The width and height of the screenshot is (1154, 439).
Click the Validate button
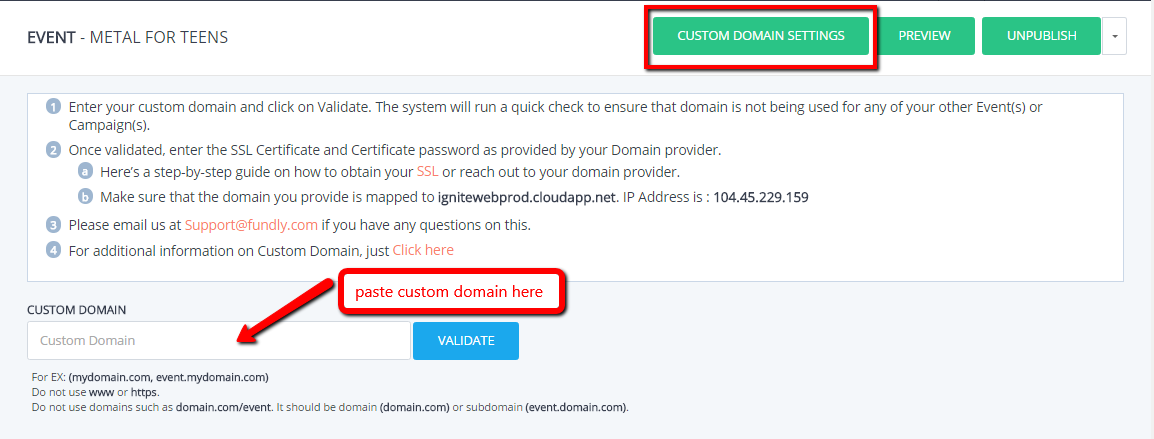(466, 340)
